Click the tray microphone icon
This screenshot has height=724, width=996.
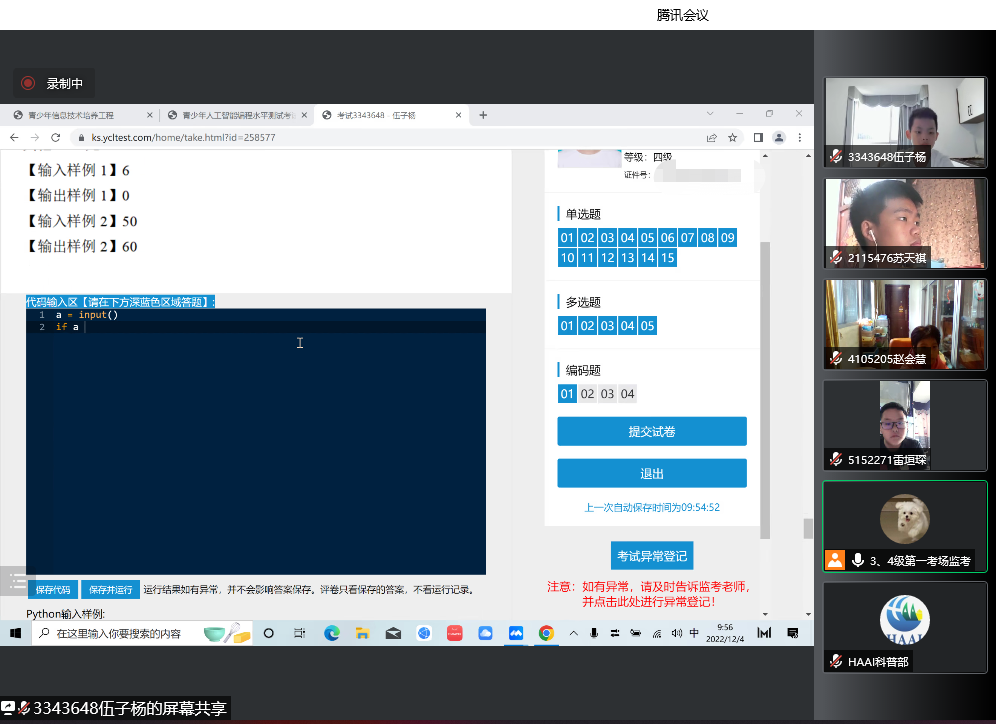pos(594,633)
